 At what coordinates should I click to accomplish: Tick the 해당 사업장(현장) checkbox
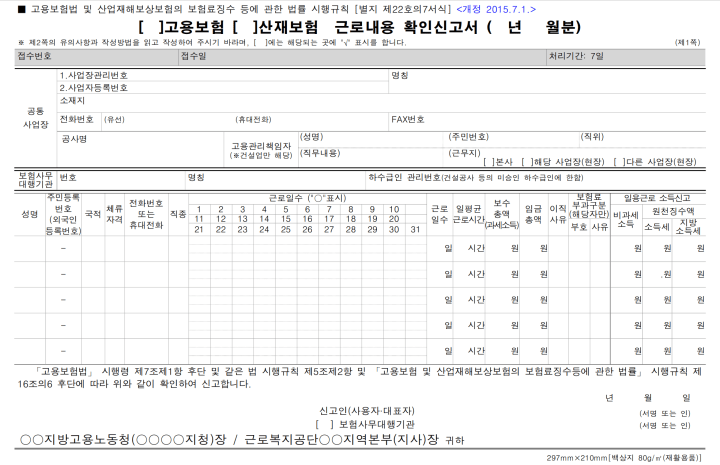pyautogui.click(x=528, y=162)
